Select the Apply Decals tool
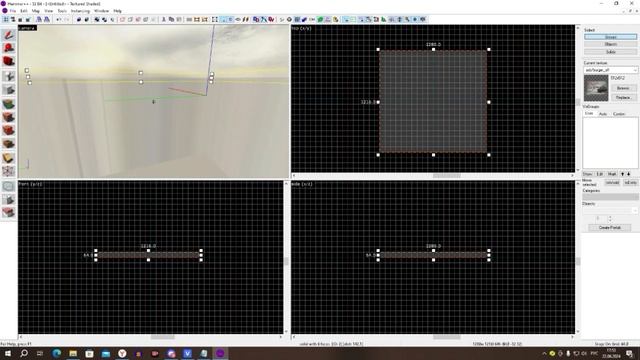The image size is (640, 360). 8,131
